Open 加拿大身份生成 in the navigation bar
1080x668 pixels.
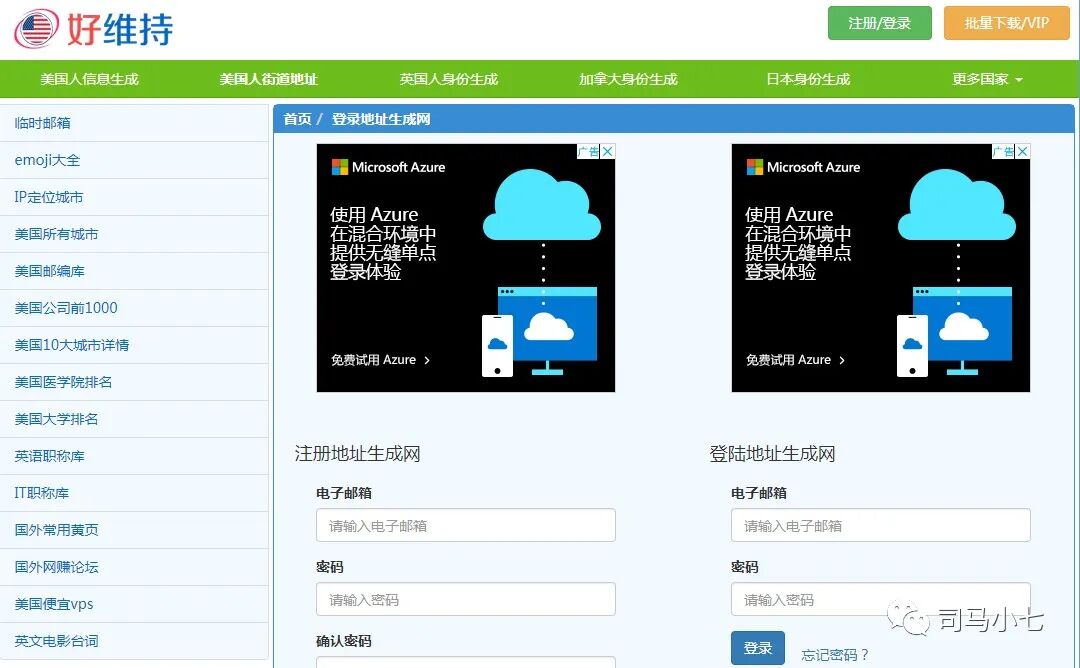click(x=628, y=79)
